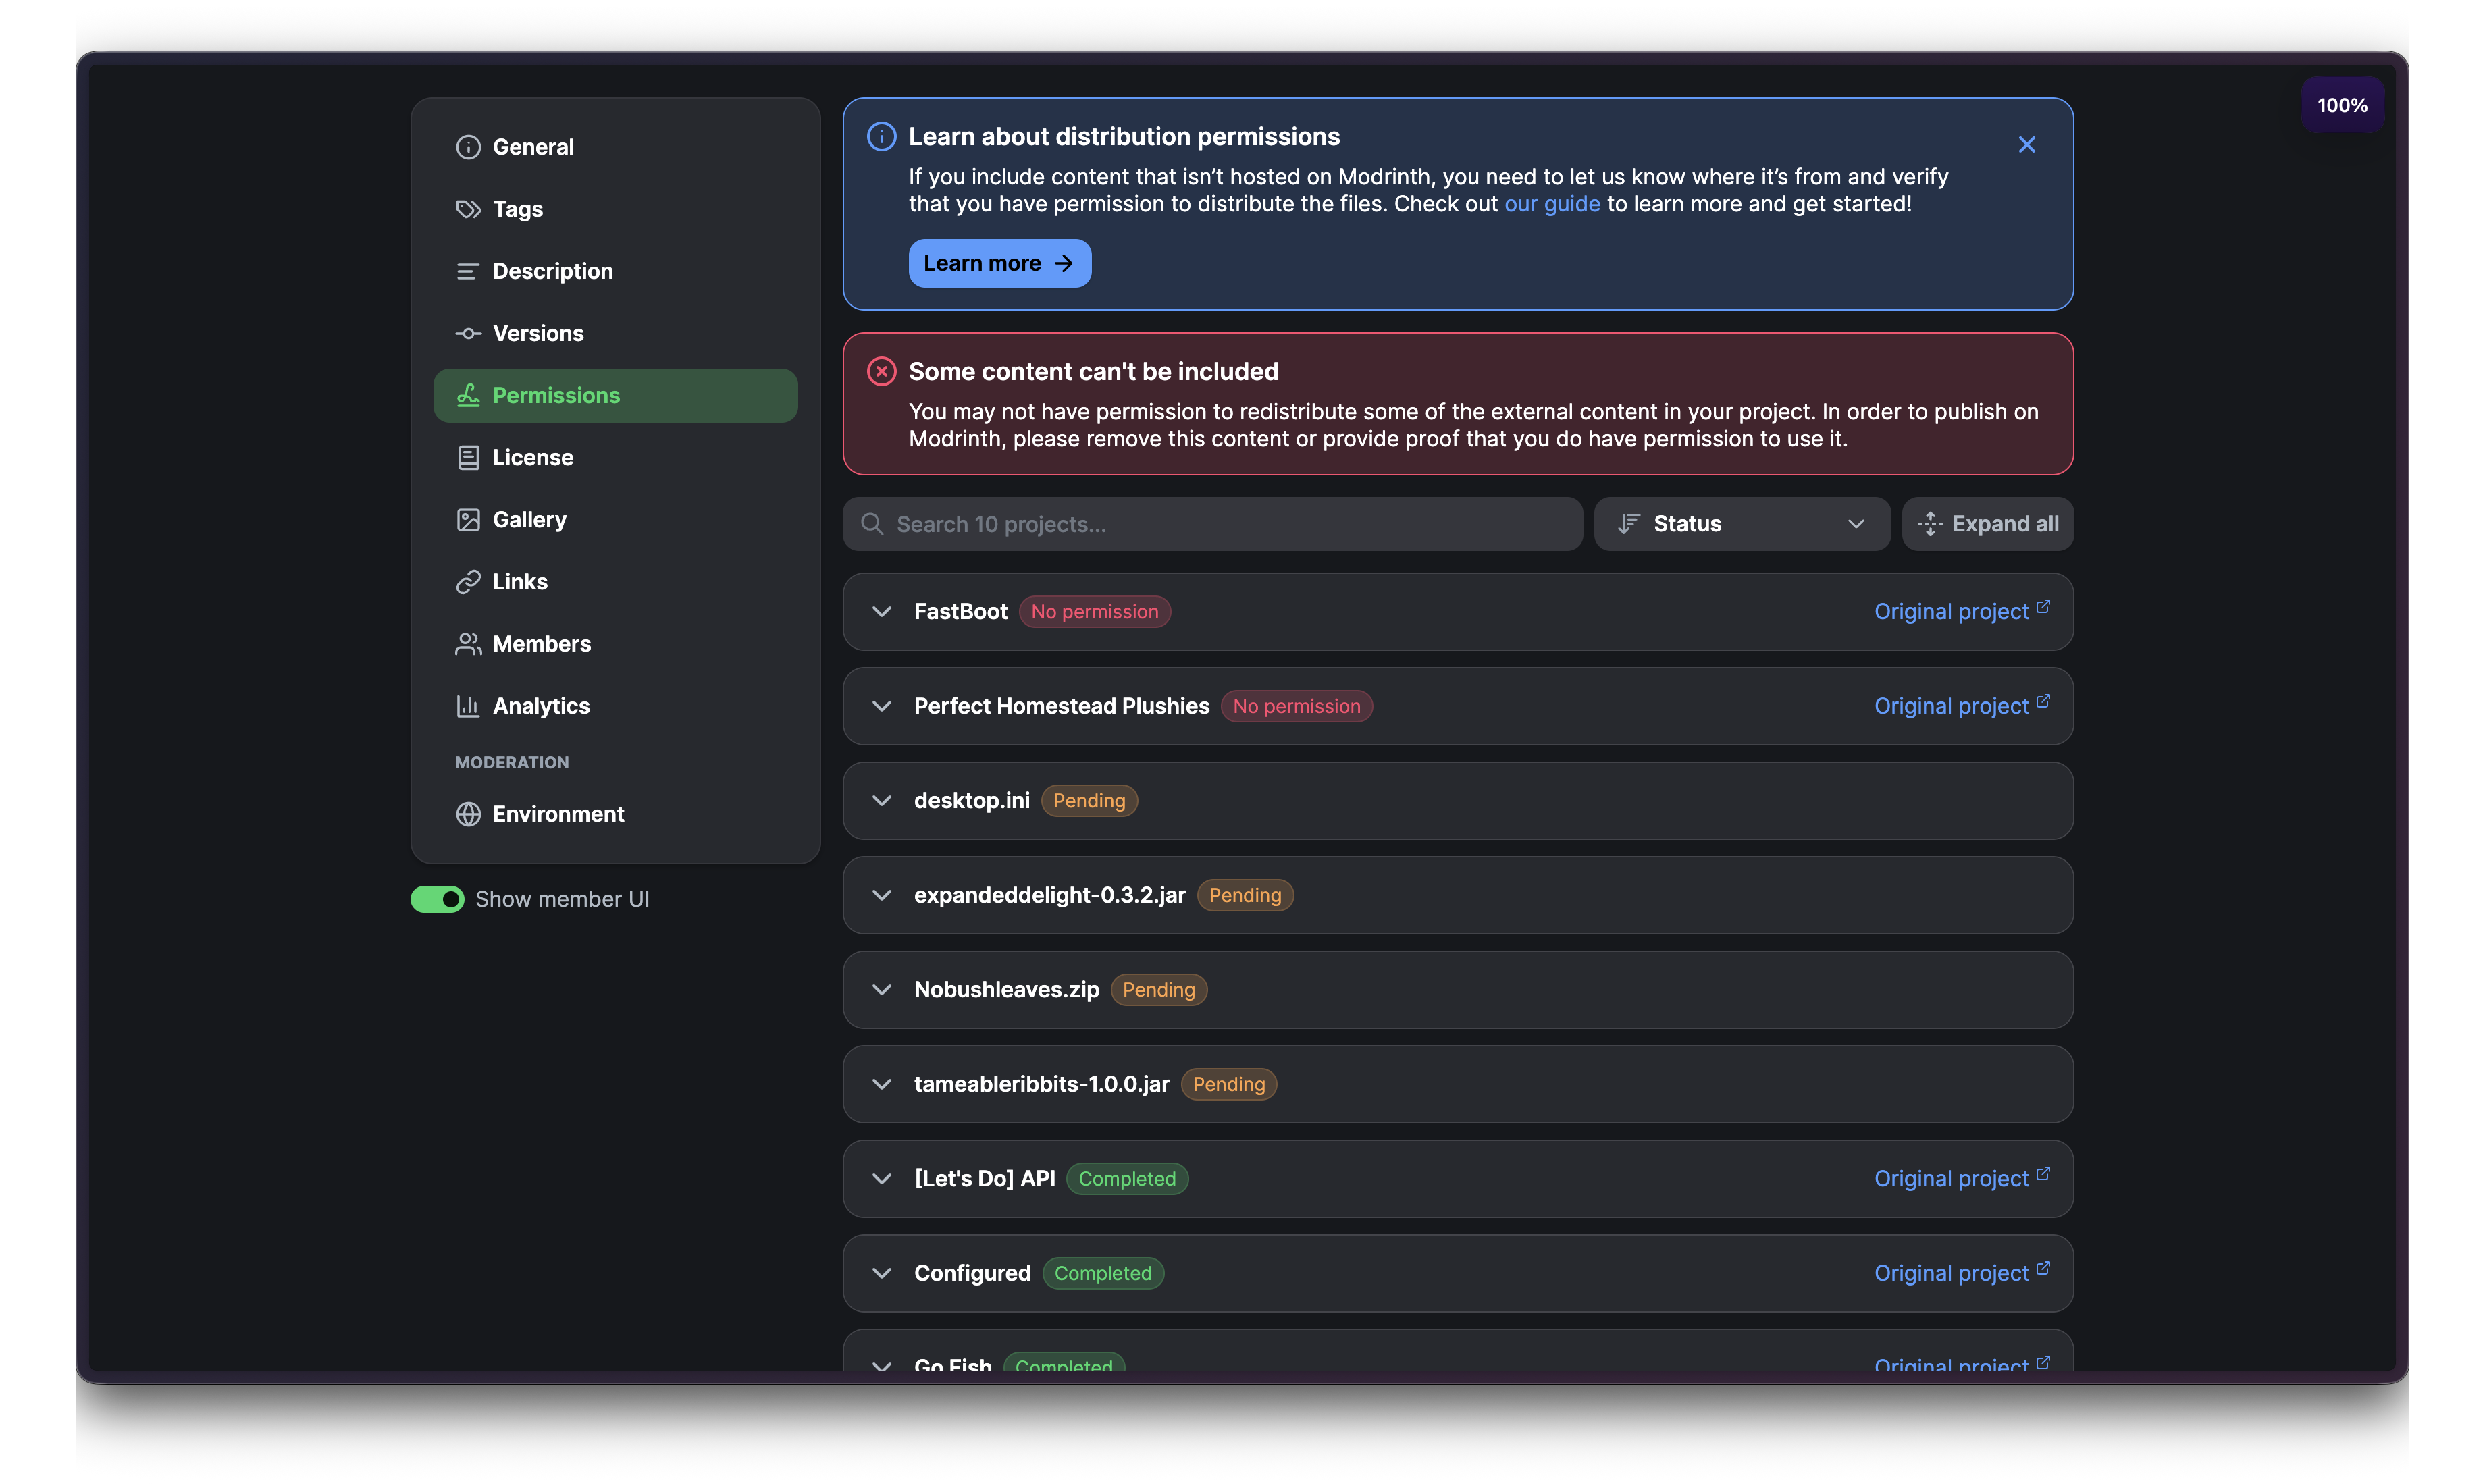The width and height of the screenshot is (2485, 1484).
Task: Expand the Perfect Homestead Plushies chevron
Action: click(x=881, y=706)
